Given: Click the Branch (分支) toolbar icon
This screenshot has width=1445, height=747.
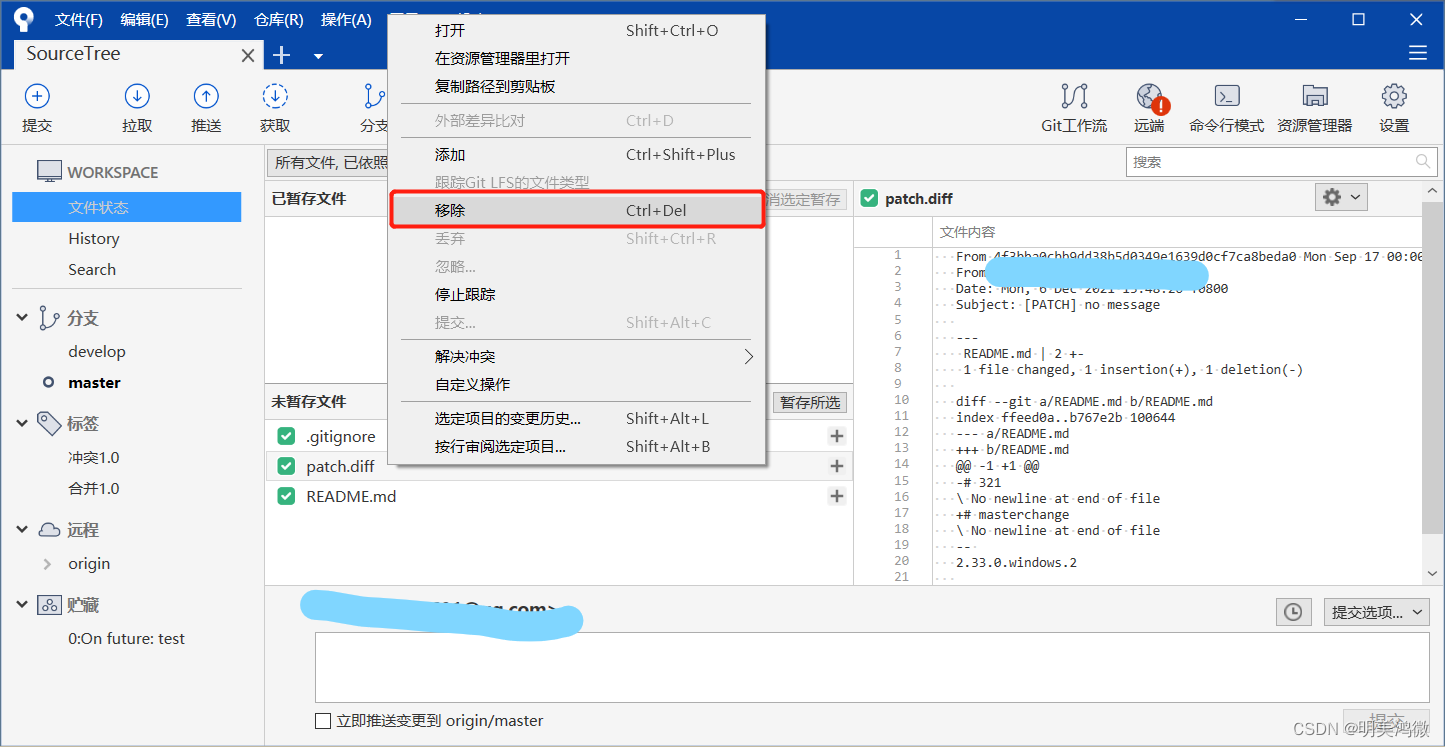Looking at the screenshot, I should 374,97.
